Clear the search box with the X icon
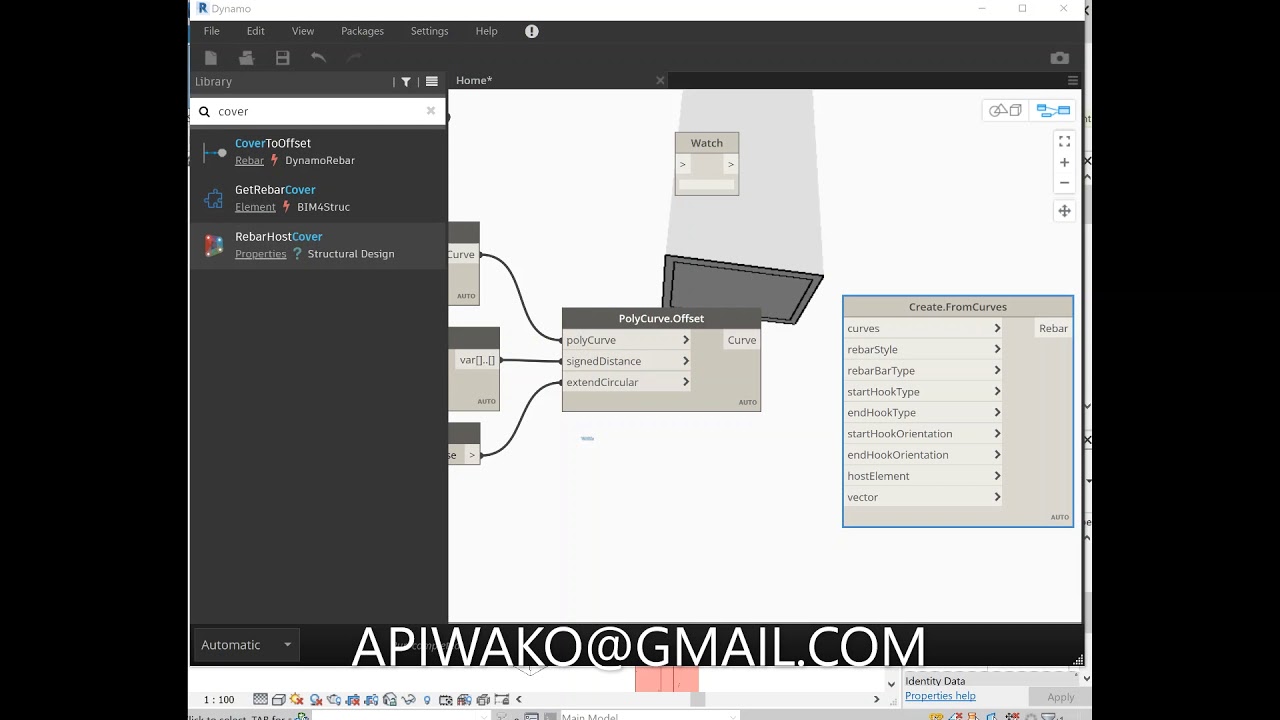 tap(431, 111)
